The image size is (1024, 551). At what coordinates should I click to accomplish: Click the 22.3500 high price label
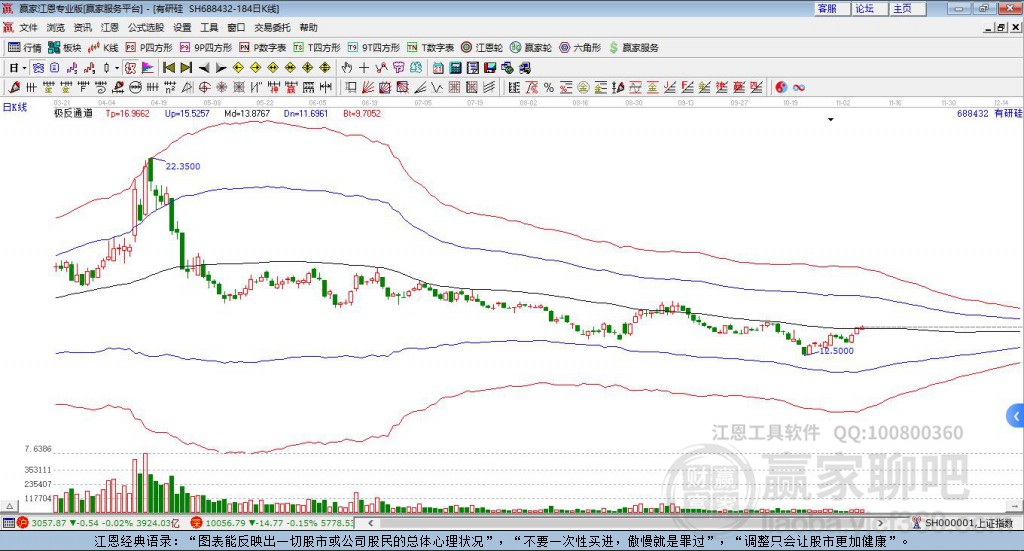point(183,166)
